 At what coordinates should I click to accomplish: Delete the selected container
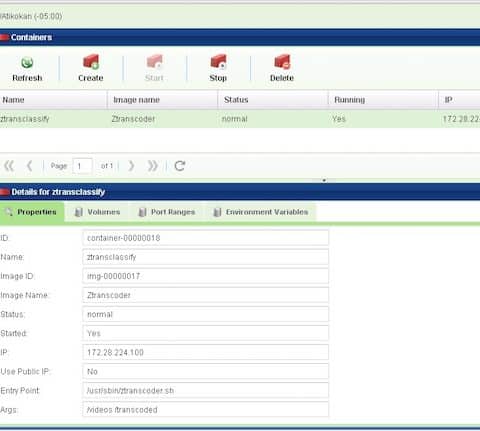282,69
